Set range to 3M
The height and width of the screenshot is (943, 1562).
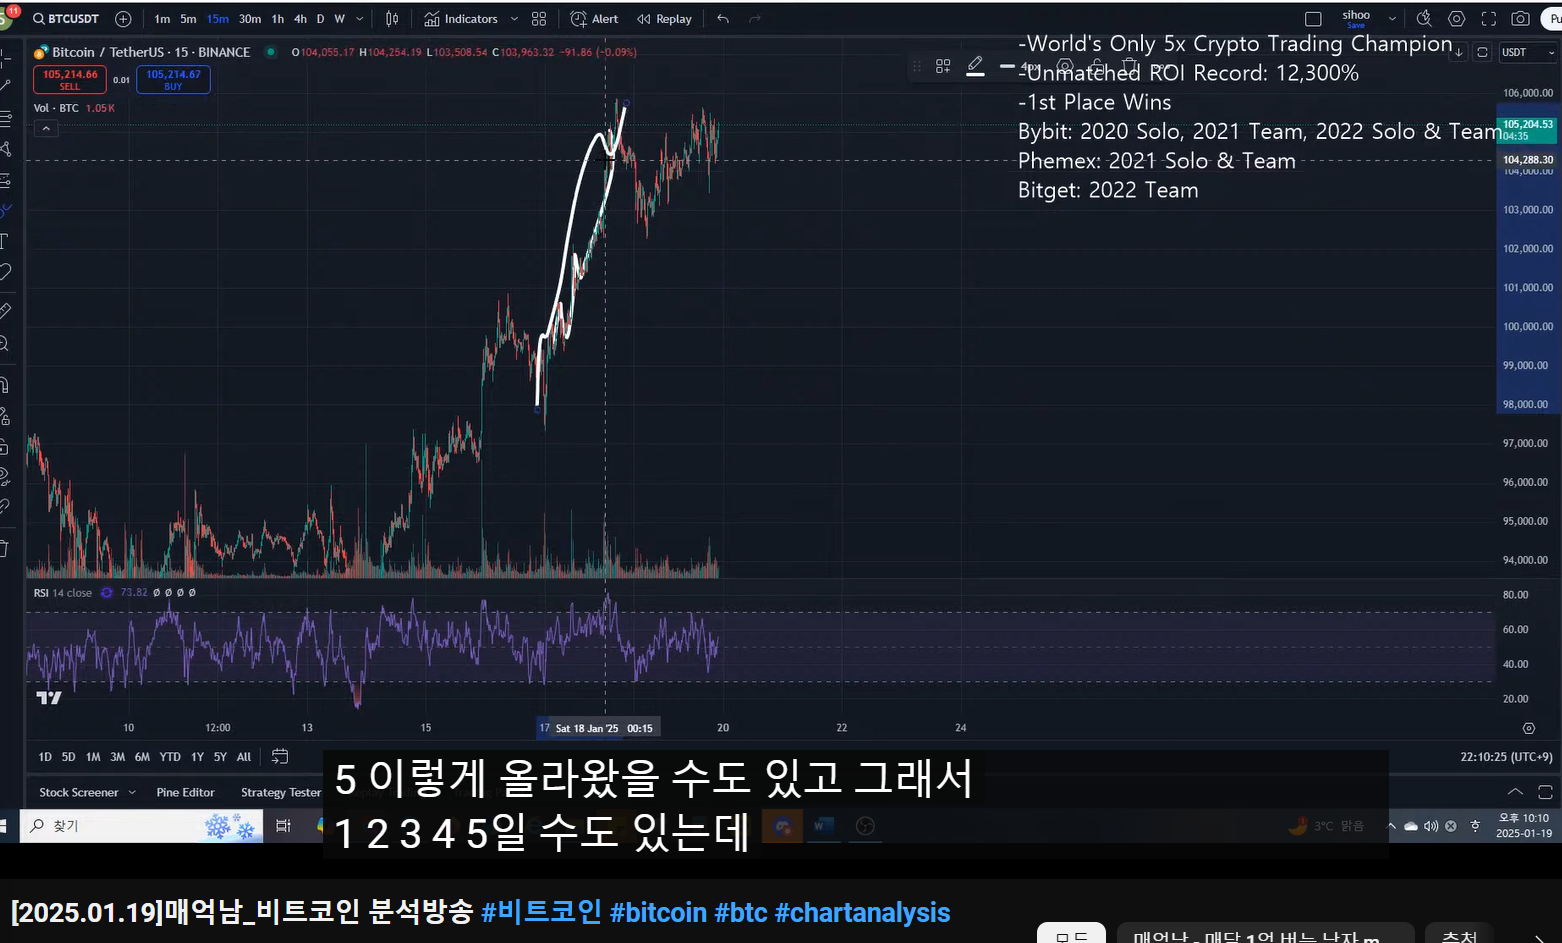pos(118,757)
